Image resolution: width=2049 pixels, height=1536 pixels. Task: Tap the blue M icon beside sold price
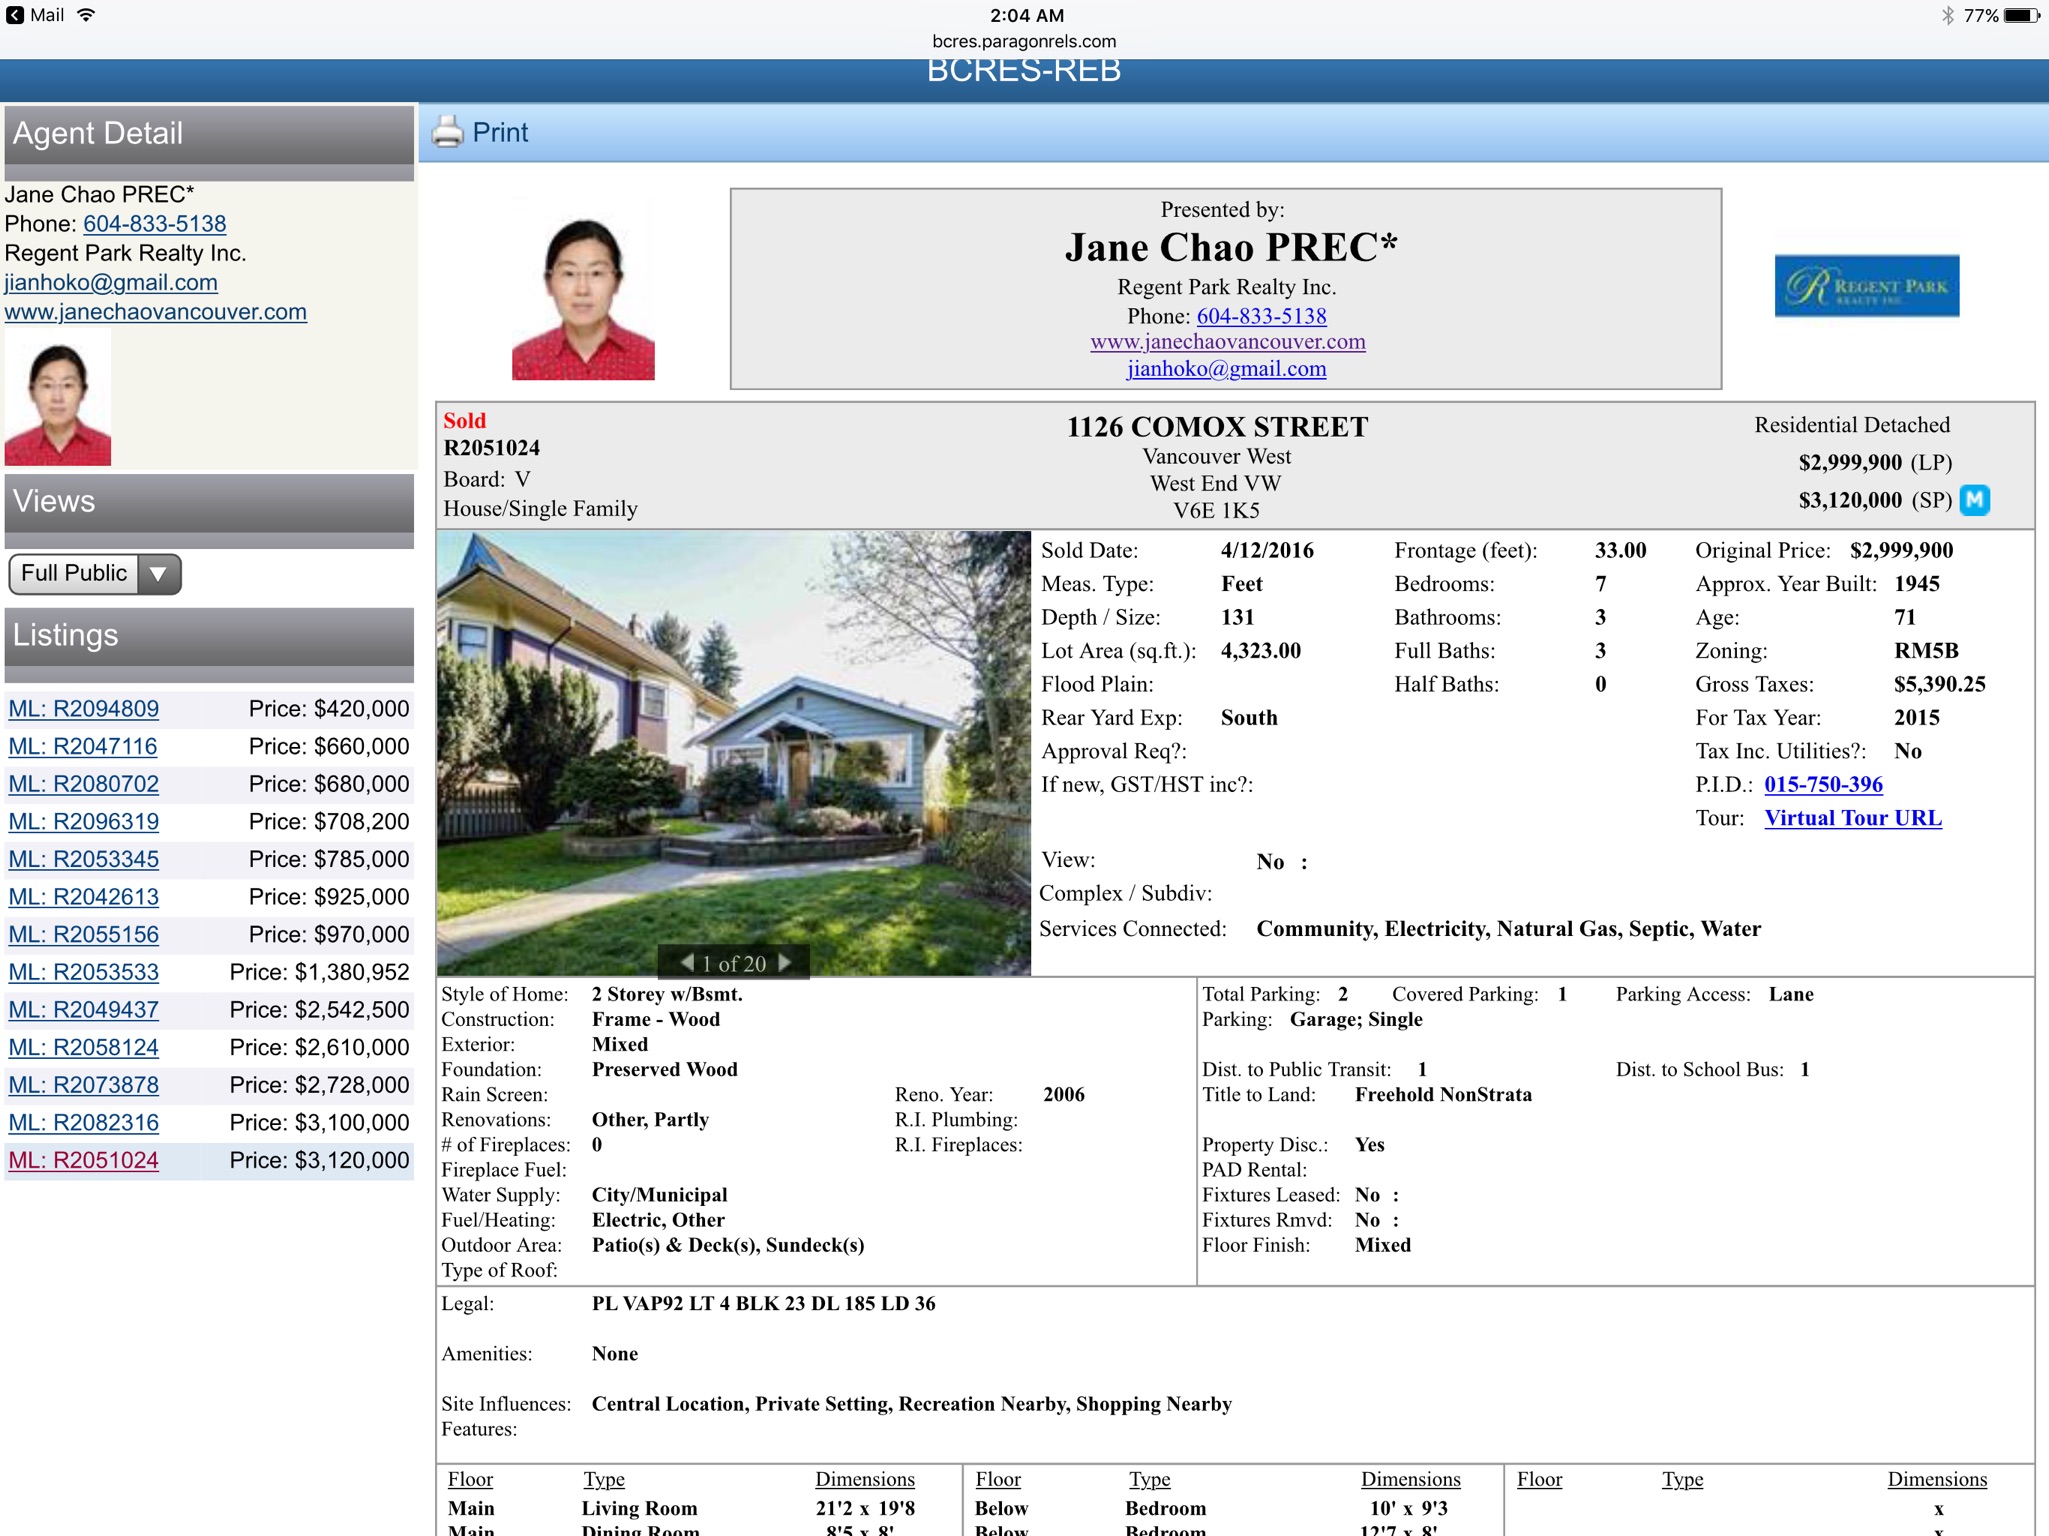(1975, 499)
